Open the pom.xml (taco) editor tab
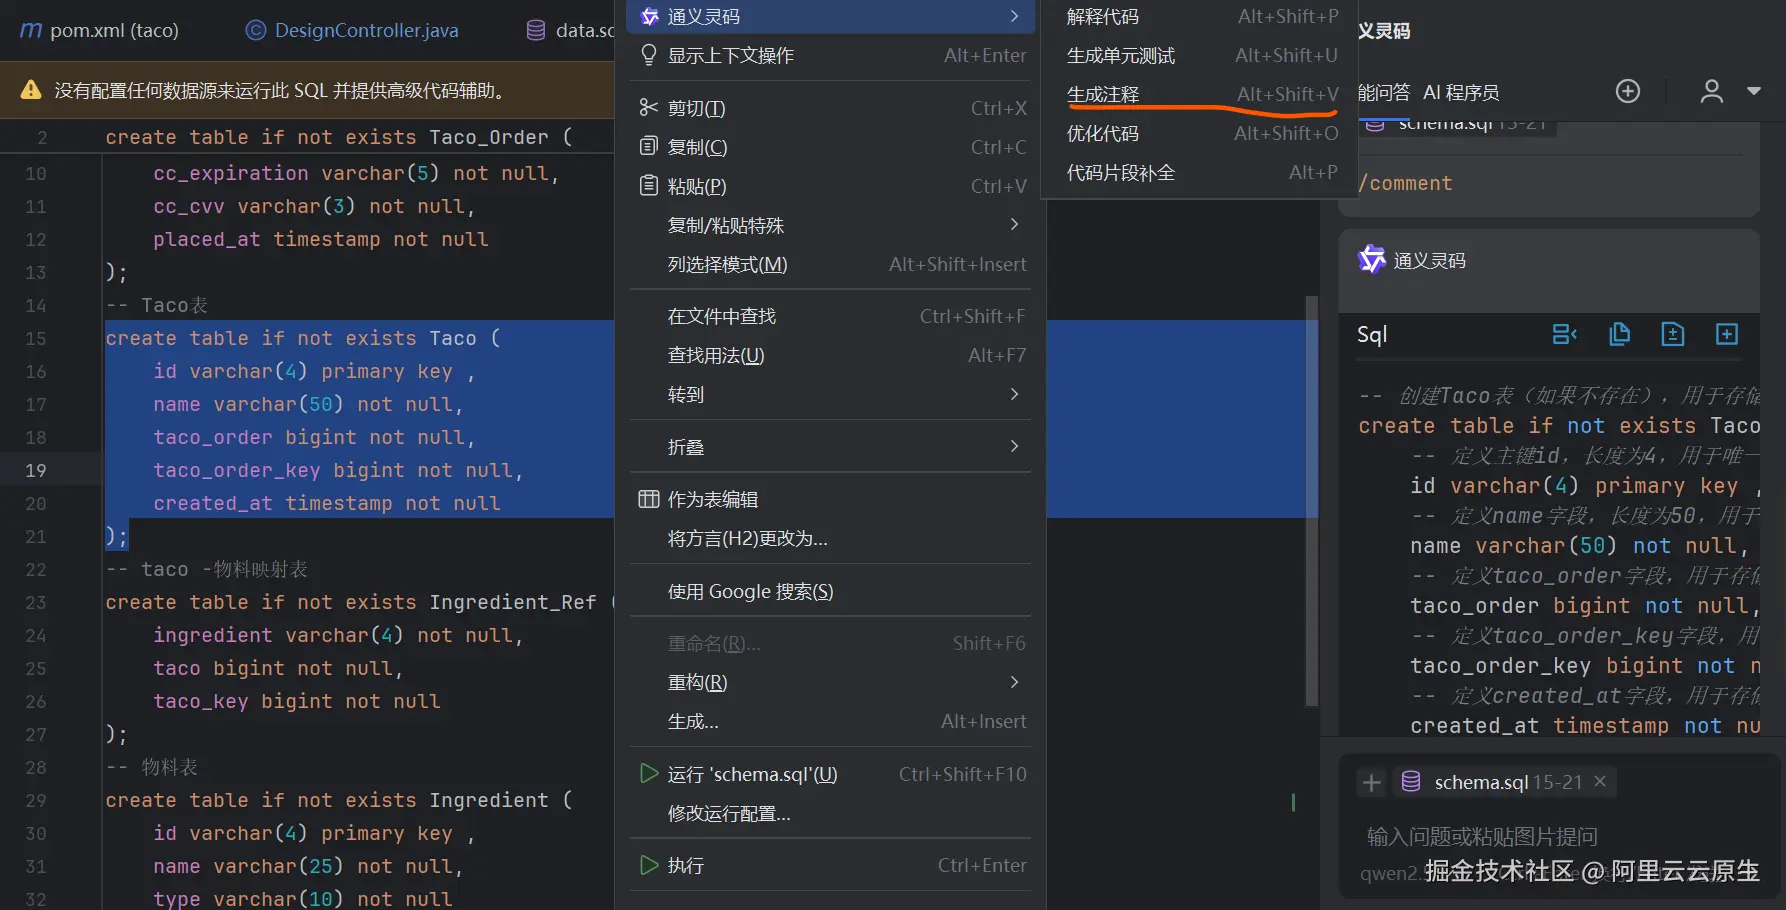This screenshot has width=1786, height=910. click(x=114, y=30)
